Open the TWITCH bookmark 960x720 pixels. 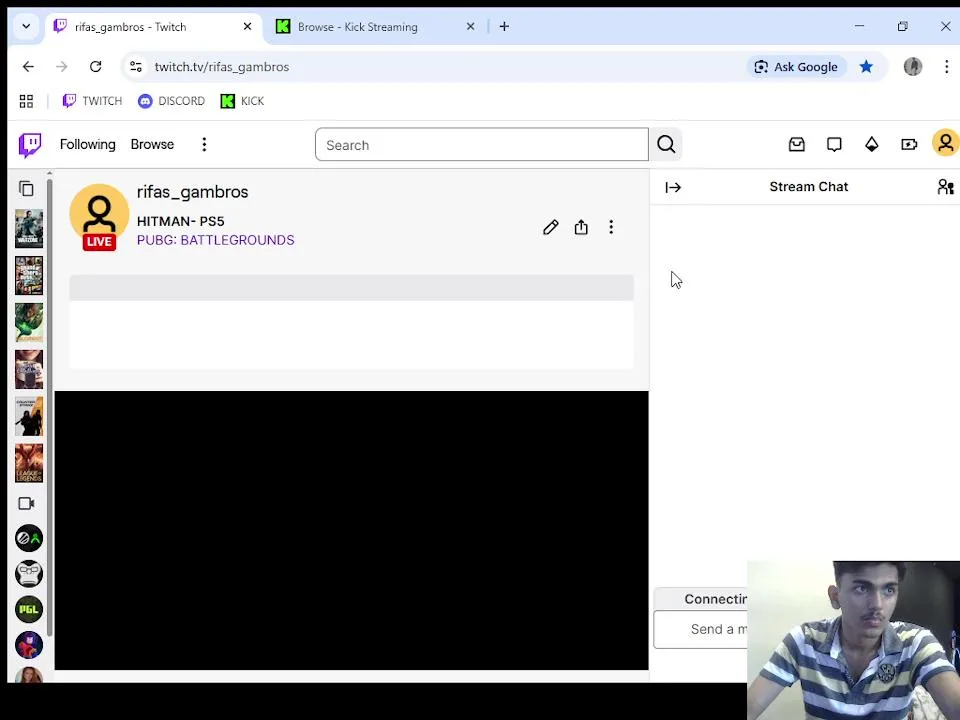coord(92,101)
